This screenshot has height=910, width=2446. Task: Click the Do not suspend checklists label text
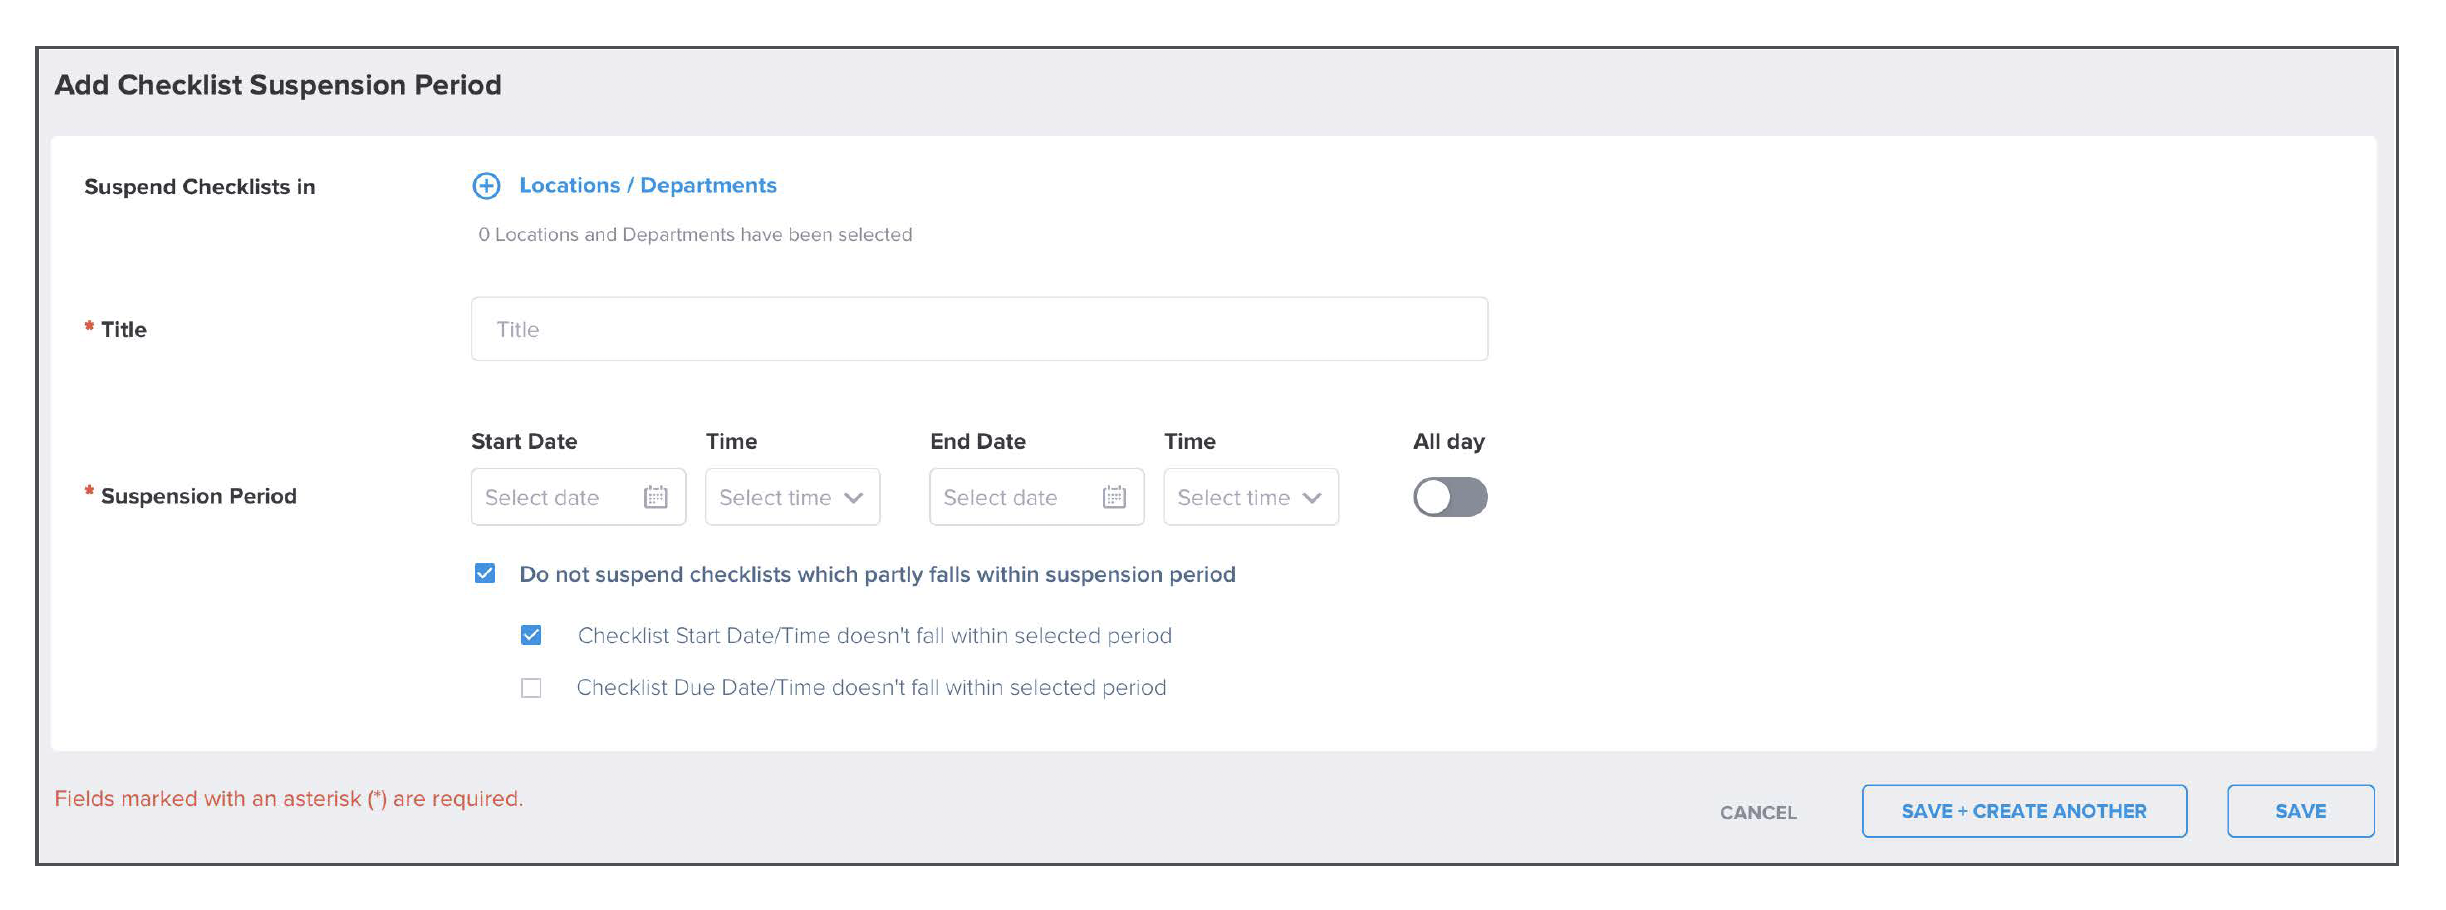click(x=877, y=574)
